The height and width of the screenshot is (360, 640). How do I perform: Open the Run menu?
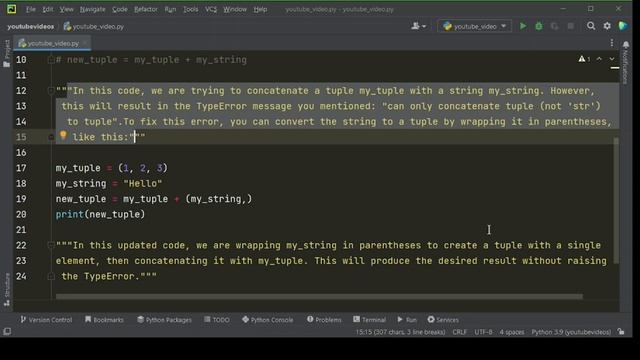point(170,9)
